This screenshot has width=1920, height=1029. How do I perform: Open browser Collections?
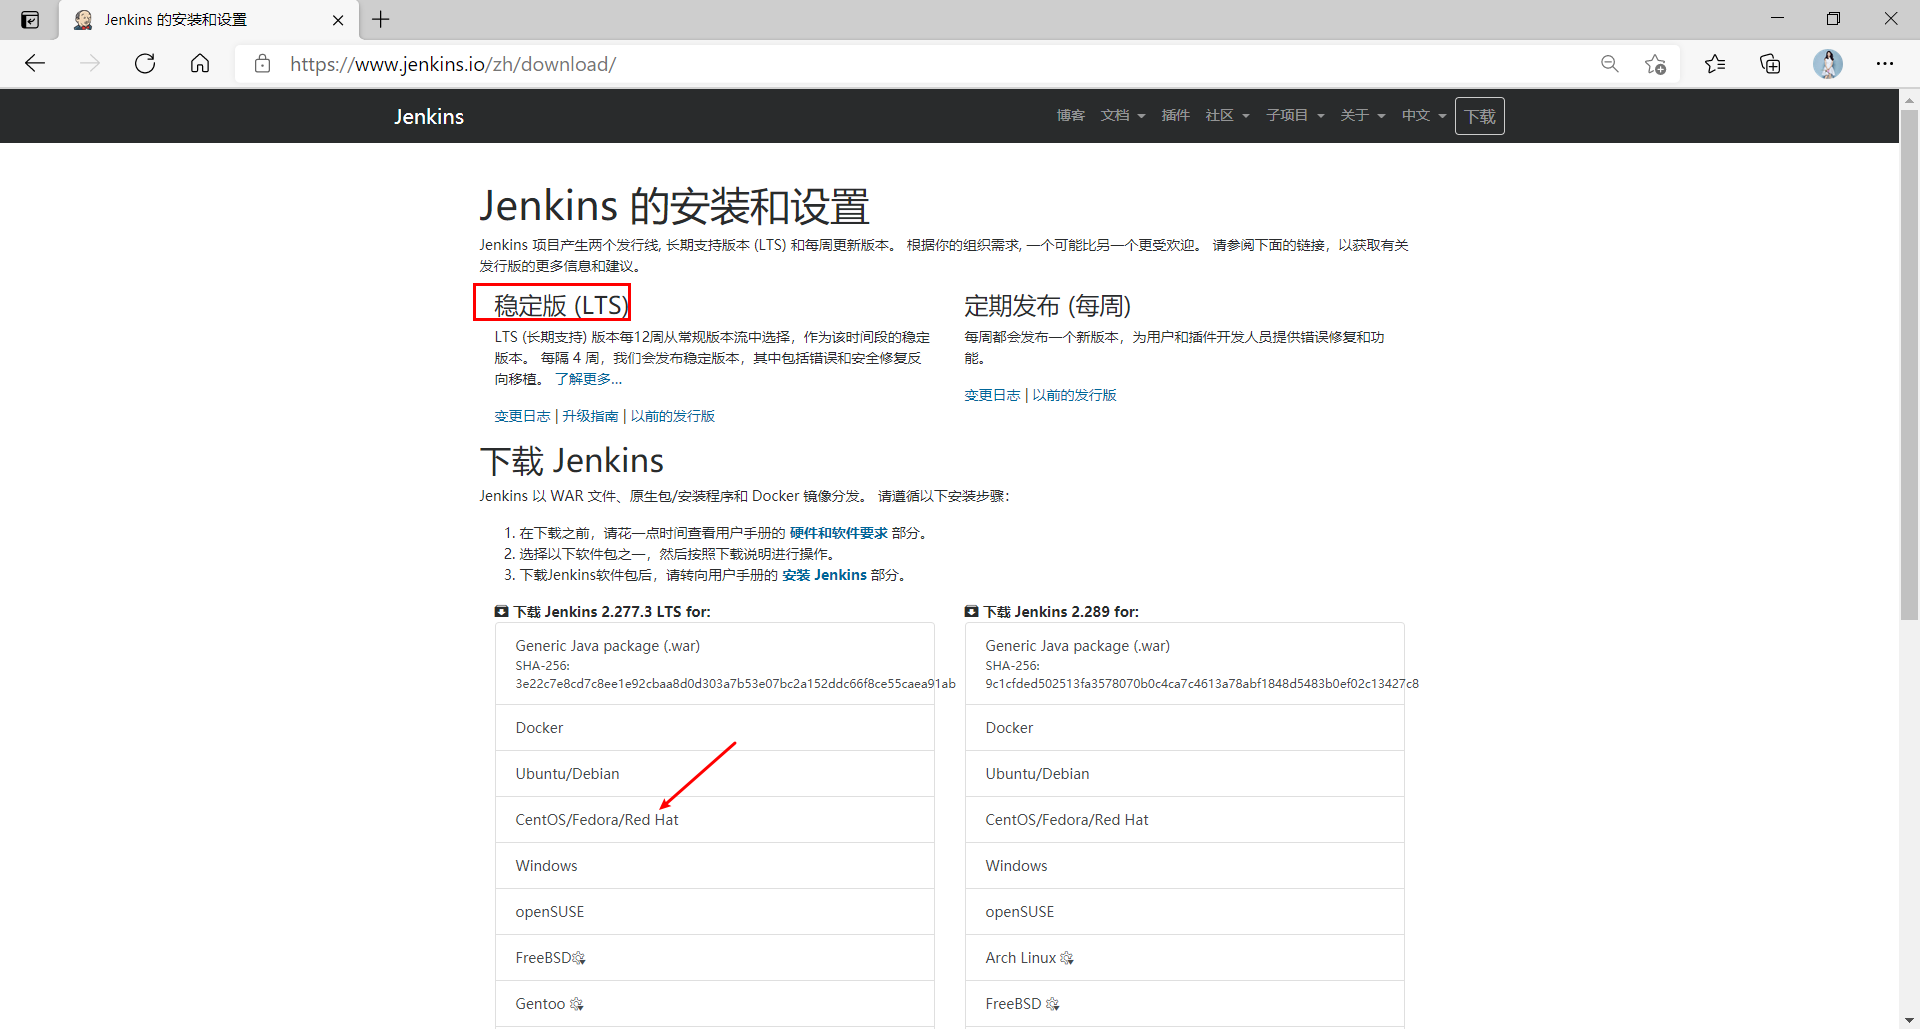pos(1770,64)
